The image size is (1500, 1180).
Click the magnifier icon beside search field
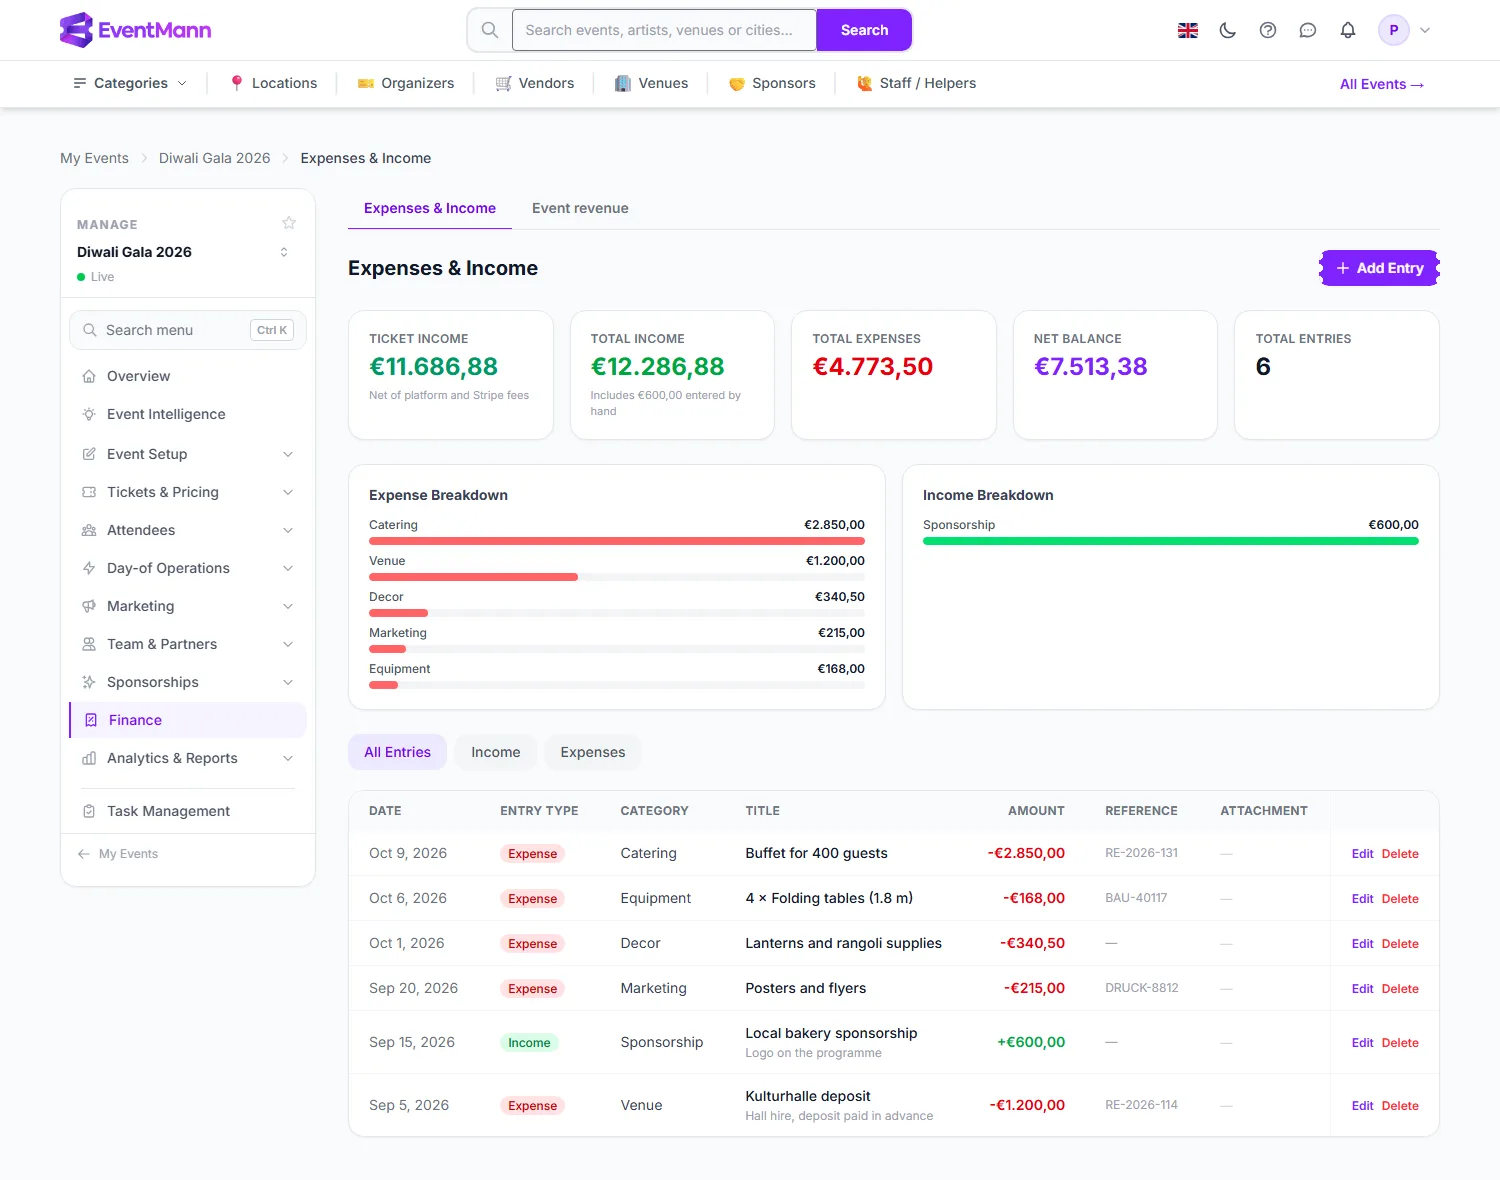(x=490, y=30)
